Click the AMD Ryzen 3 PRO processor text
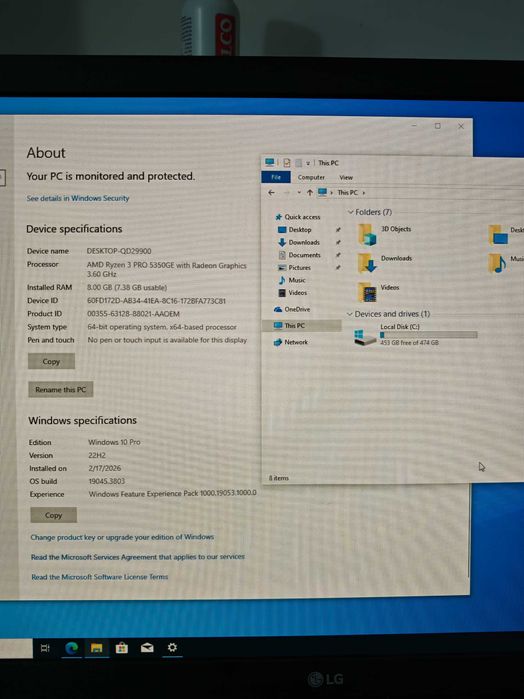 (x=166, y=269)
